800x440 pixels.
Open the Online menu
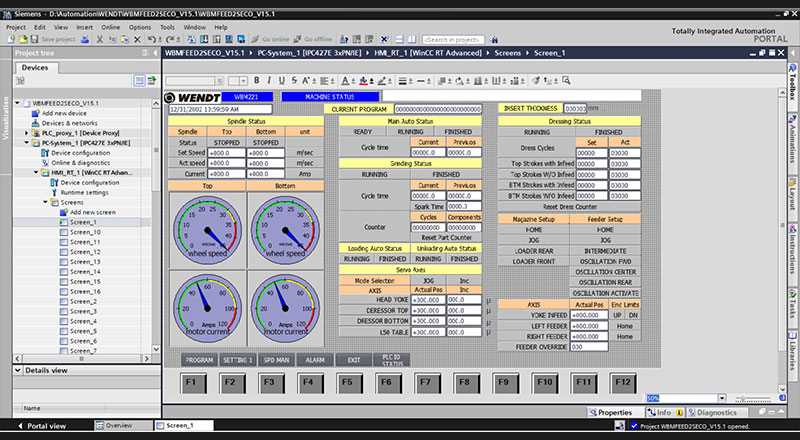[x=110, y=28]
